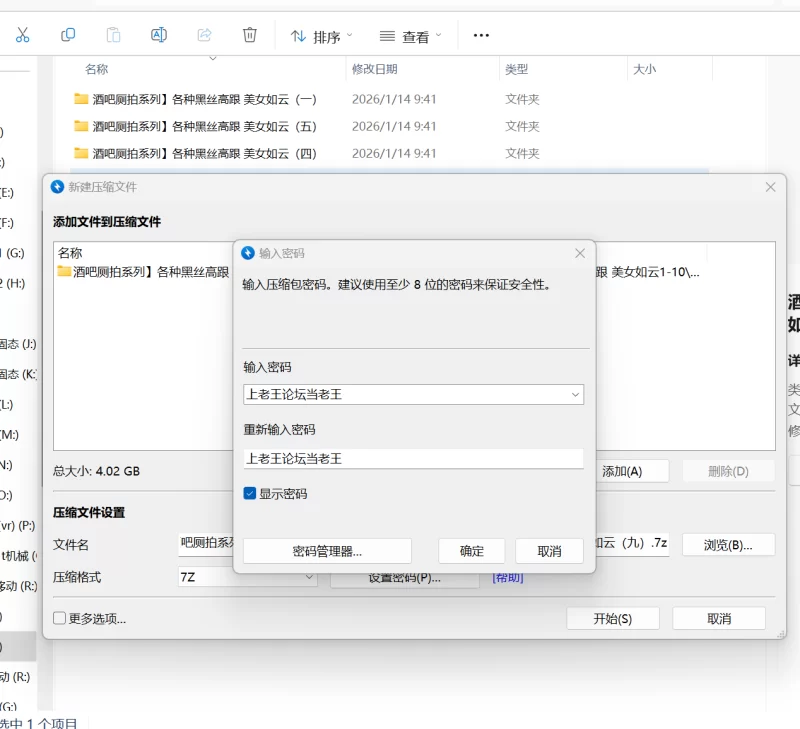Click the 重新输入密码 field
This screenshot has width=800, height=729.
click(413, 459)
